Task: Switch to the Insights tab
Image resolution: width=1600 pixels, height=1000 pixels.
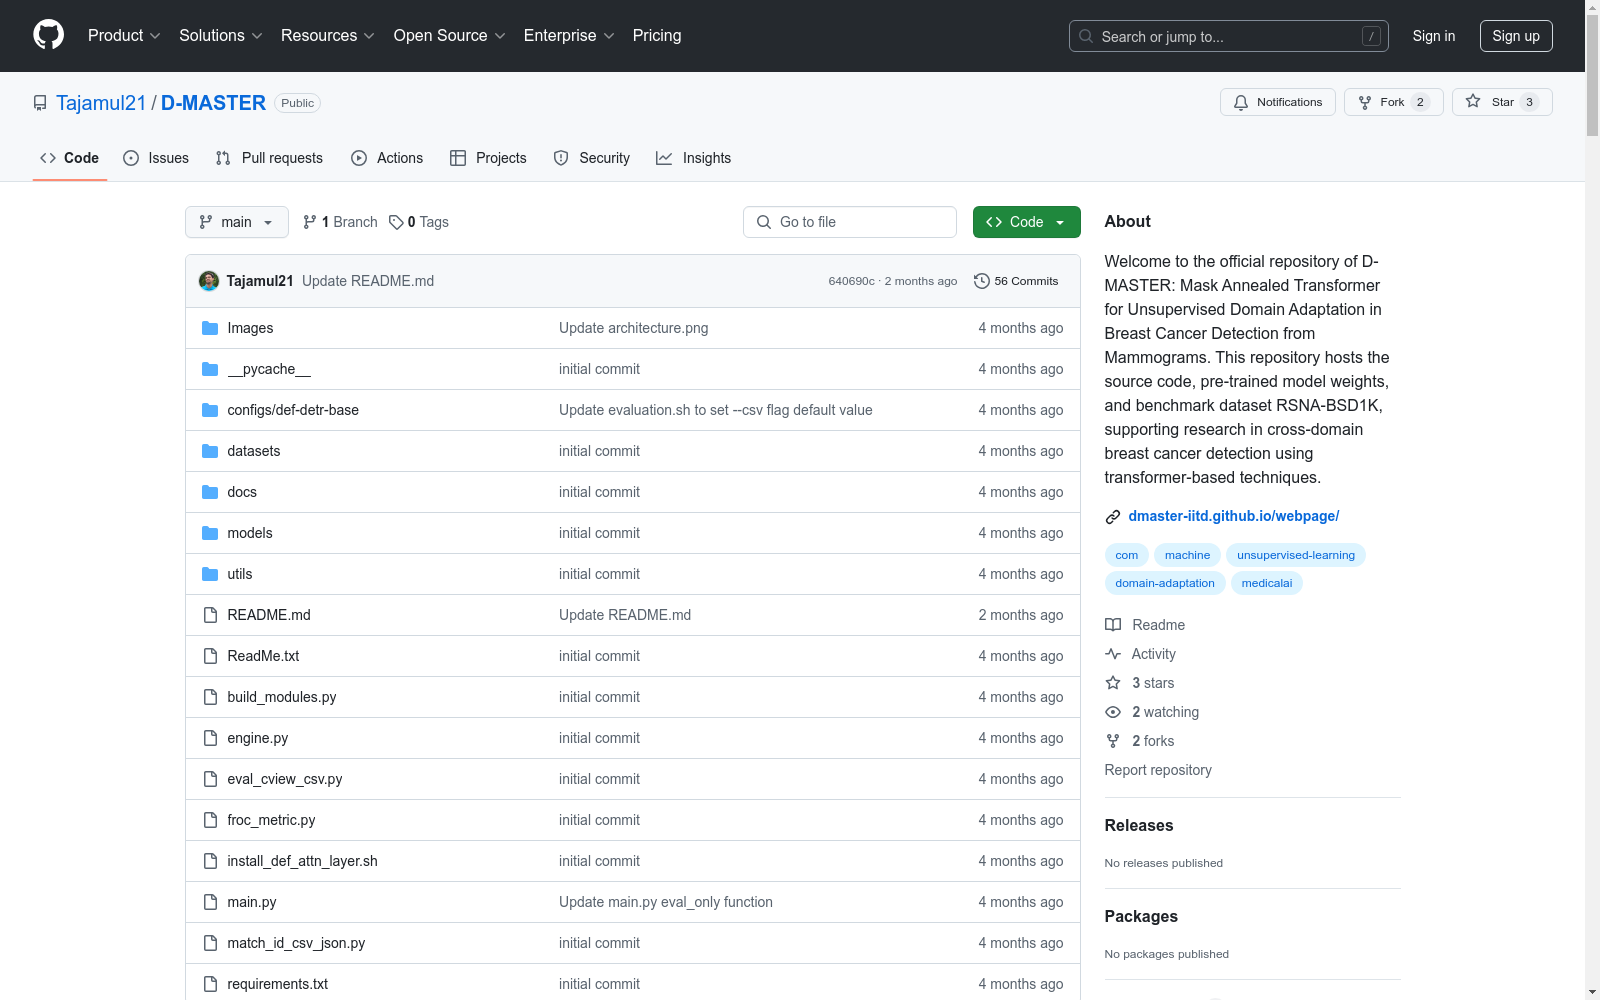Action: tap(694, 158)
